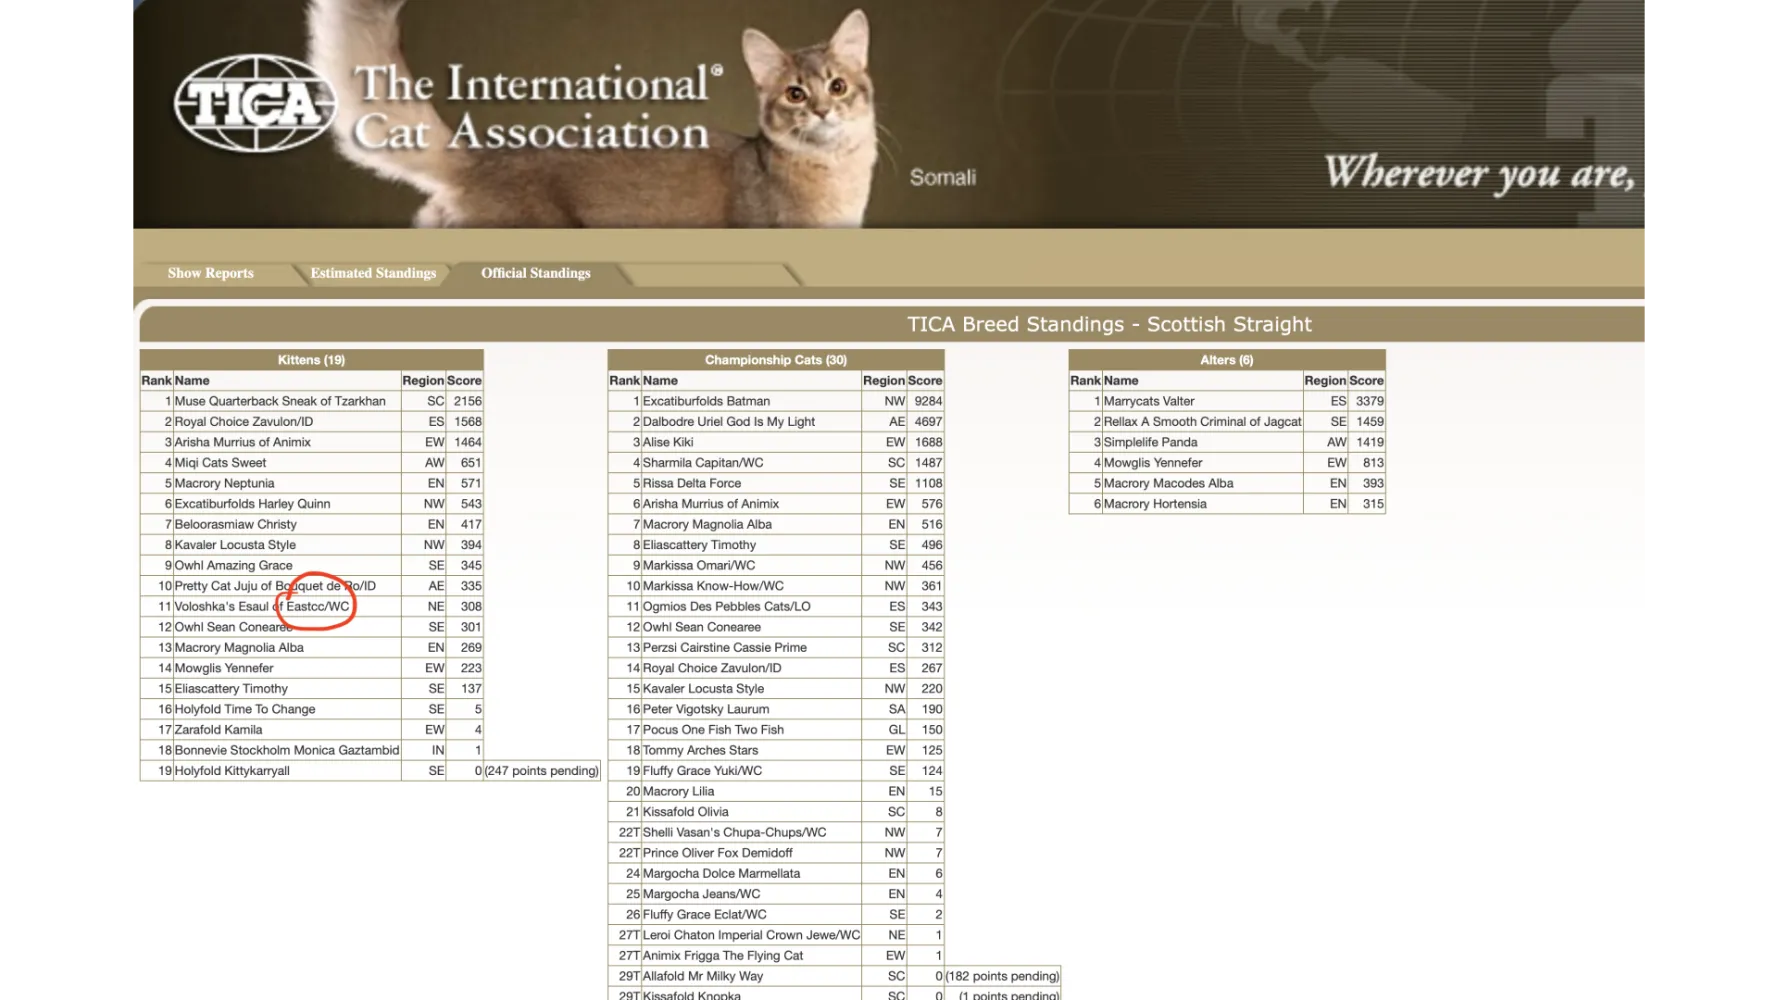Screen dimensions: 1778x1000
Task: Click Markissa Omari/WC entry
Action: [x=699, y=565]
